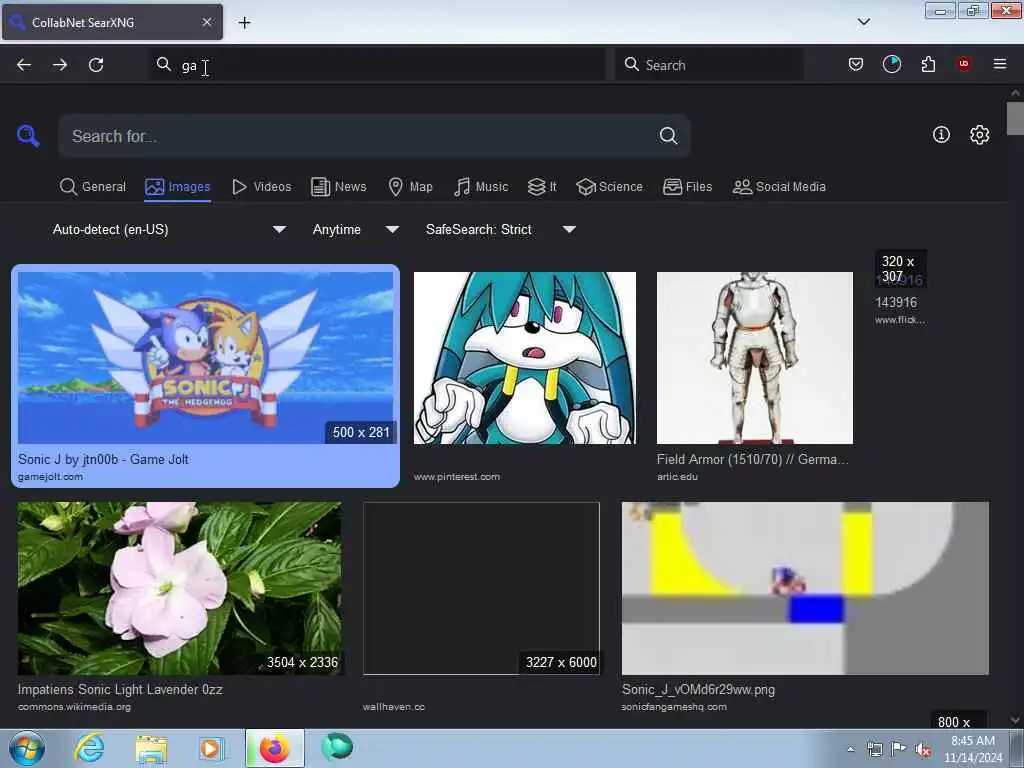
Task: Close the CollabNet SearXNG tab
Action: click(x=207, y=22)
